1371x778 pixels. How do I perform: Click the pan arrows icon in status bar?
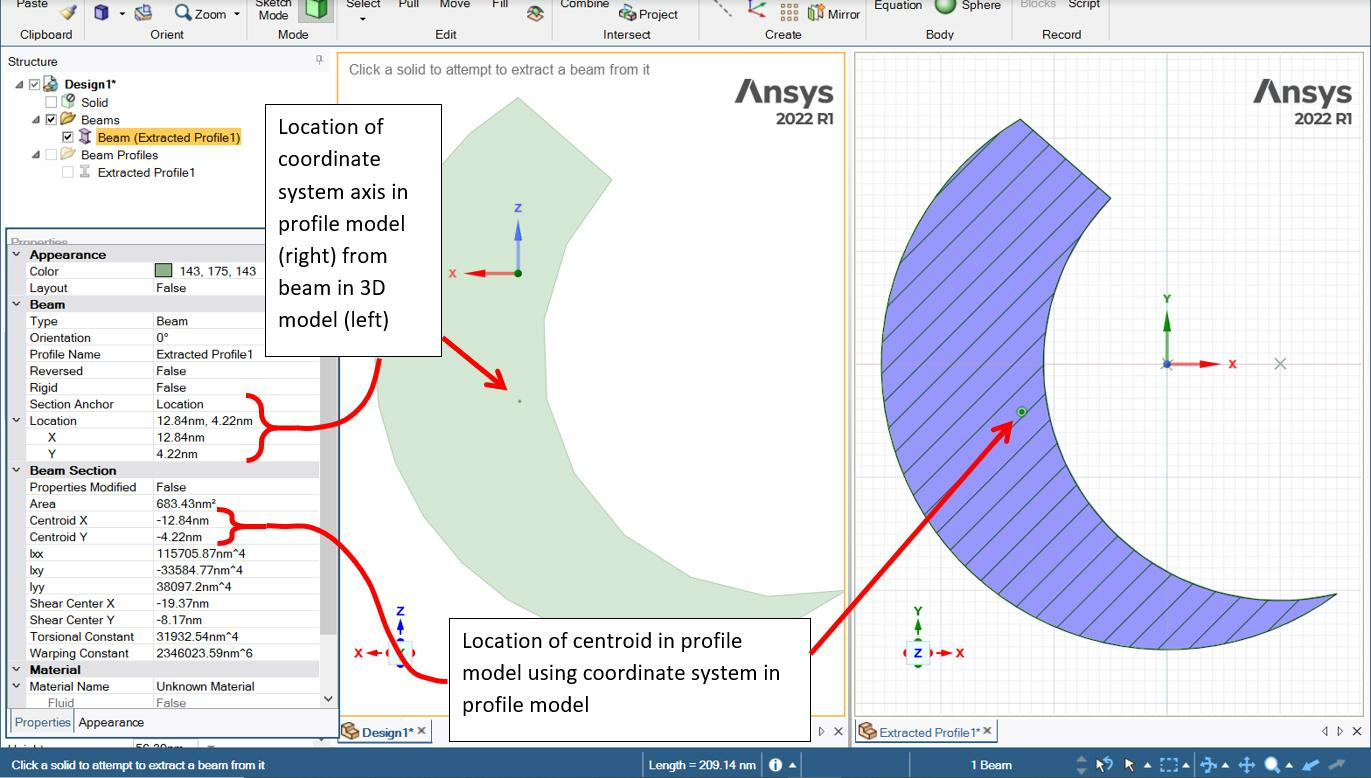click(x=1246, y=765)
